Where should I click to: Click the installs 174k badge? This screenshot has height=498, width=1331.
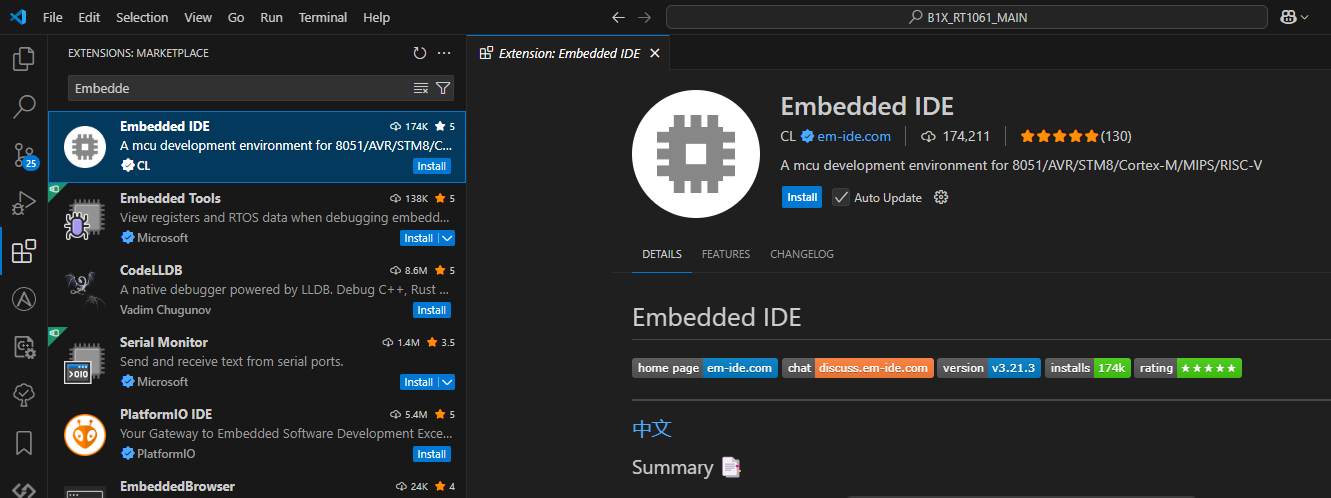coord(1088,368)
